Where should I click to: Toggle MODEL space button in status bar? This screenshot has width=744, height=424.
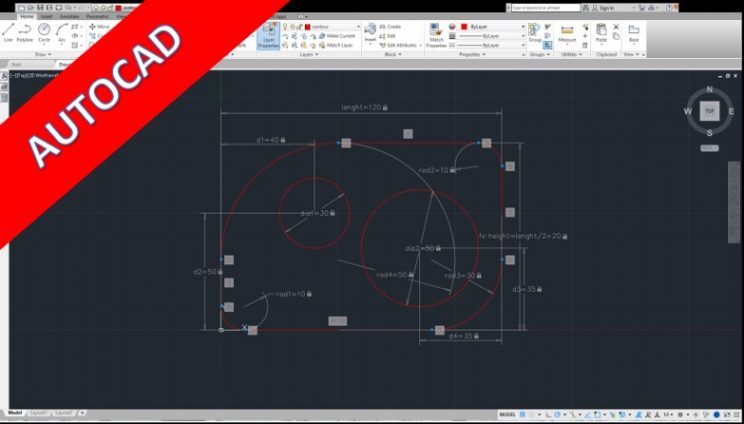coord(509,414)
